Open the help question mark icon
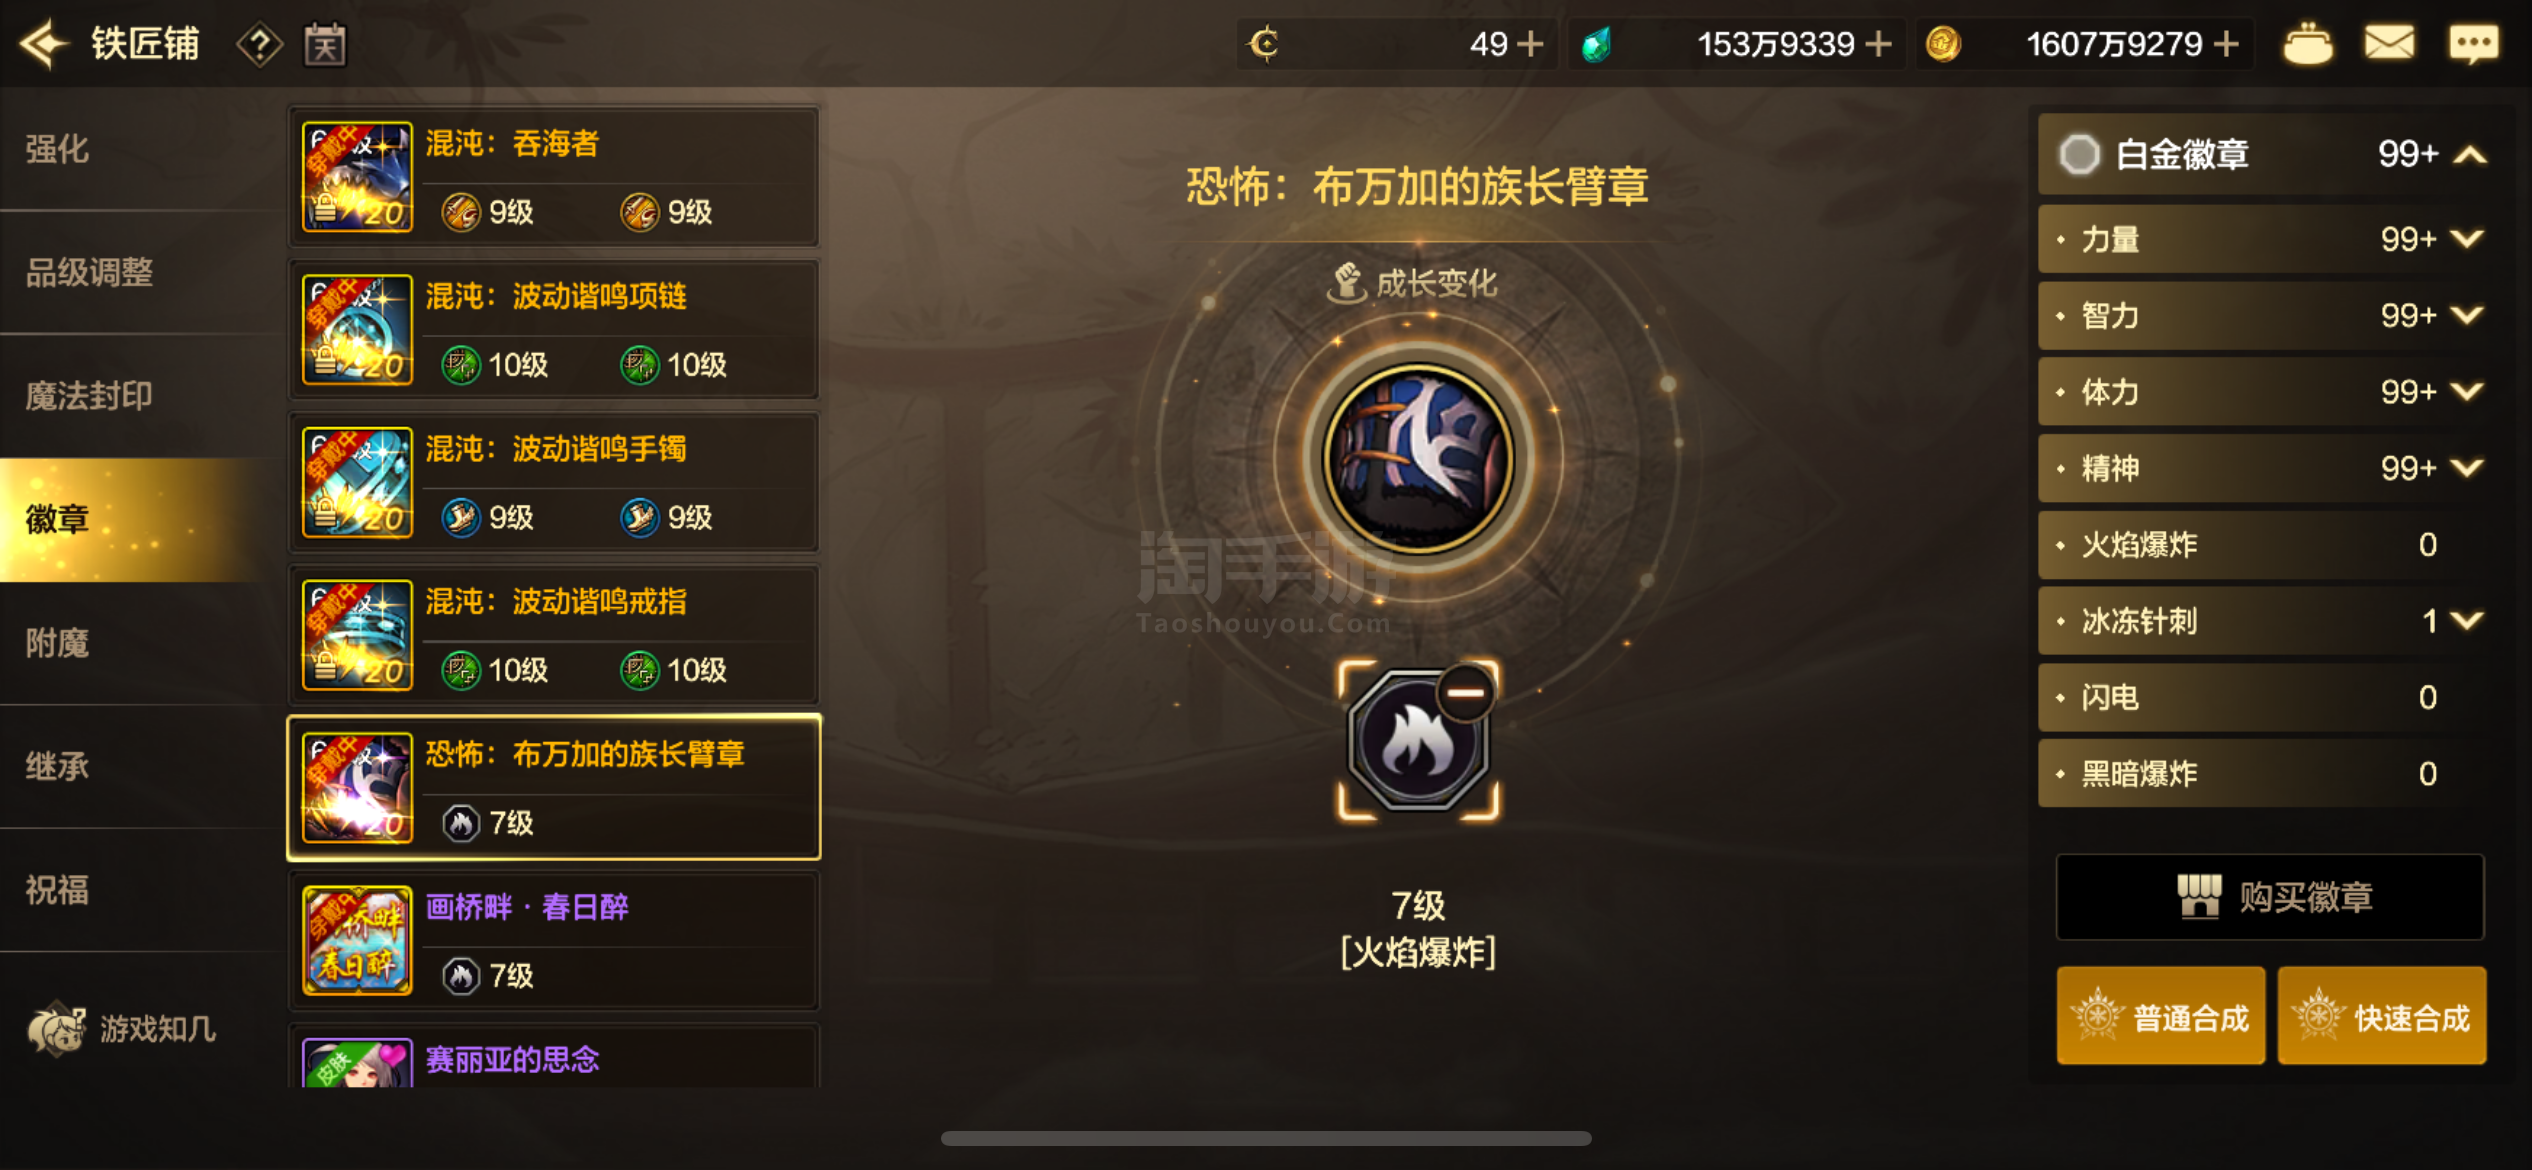 click(259, 45)
